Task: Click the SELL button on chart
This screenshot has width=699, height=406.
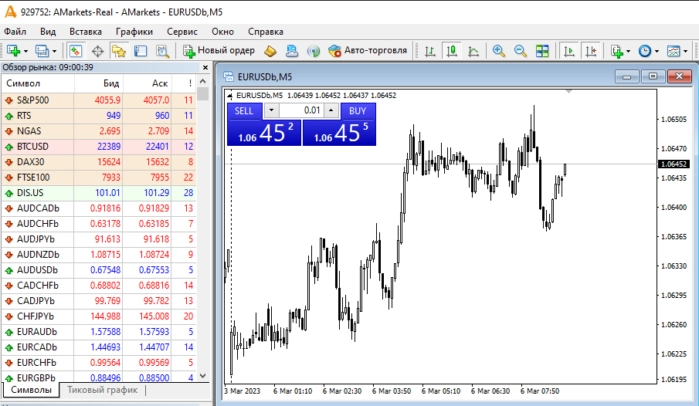Action: [x=244, y=111]
